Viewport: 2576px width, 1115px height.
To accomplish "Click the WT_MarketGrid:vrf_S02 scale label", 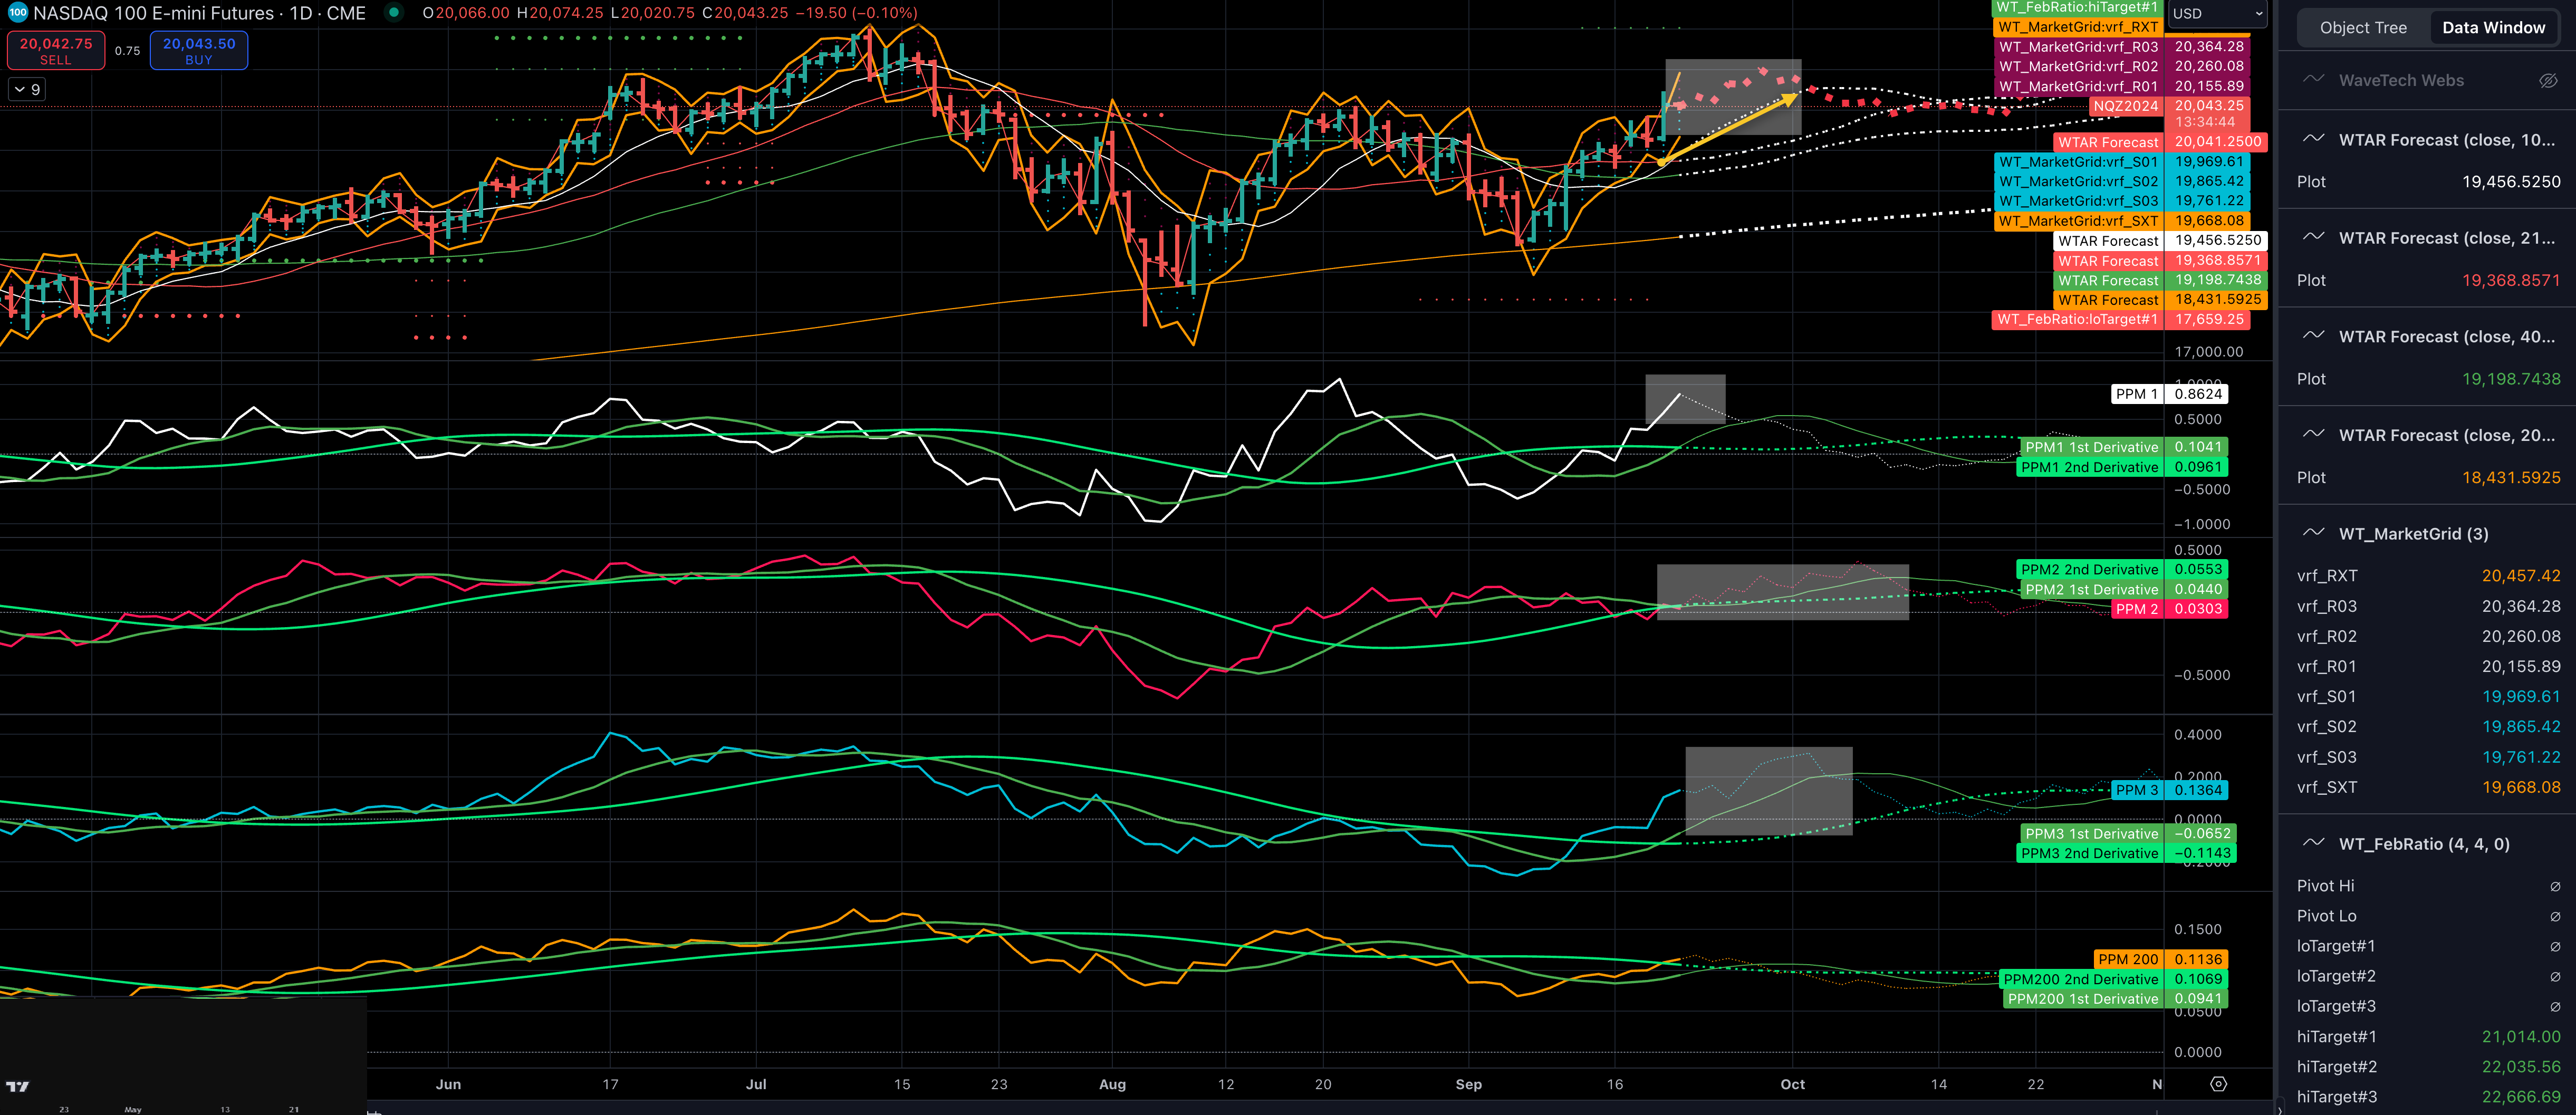I will point(2079,182).
